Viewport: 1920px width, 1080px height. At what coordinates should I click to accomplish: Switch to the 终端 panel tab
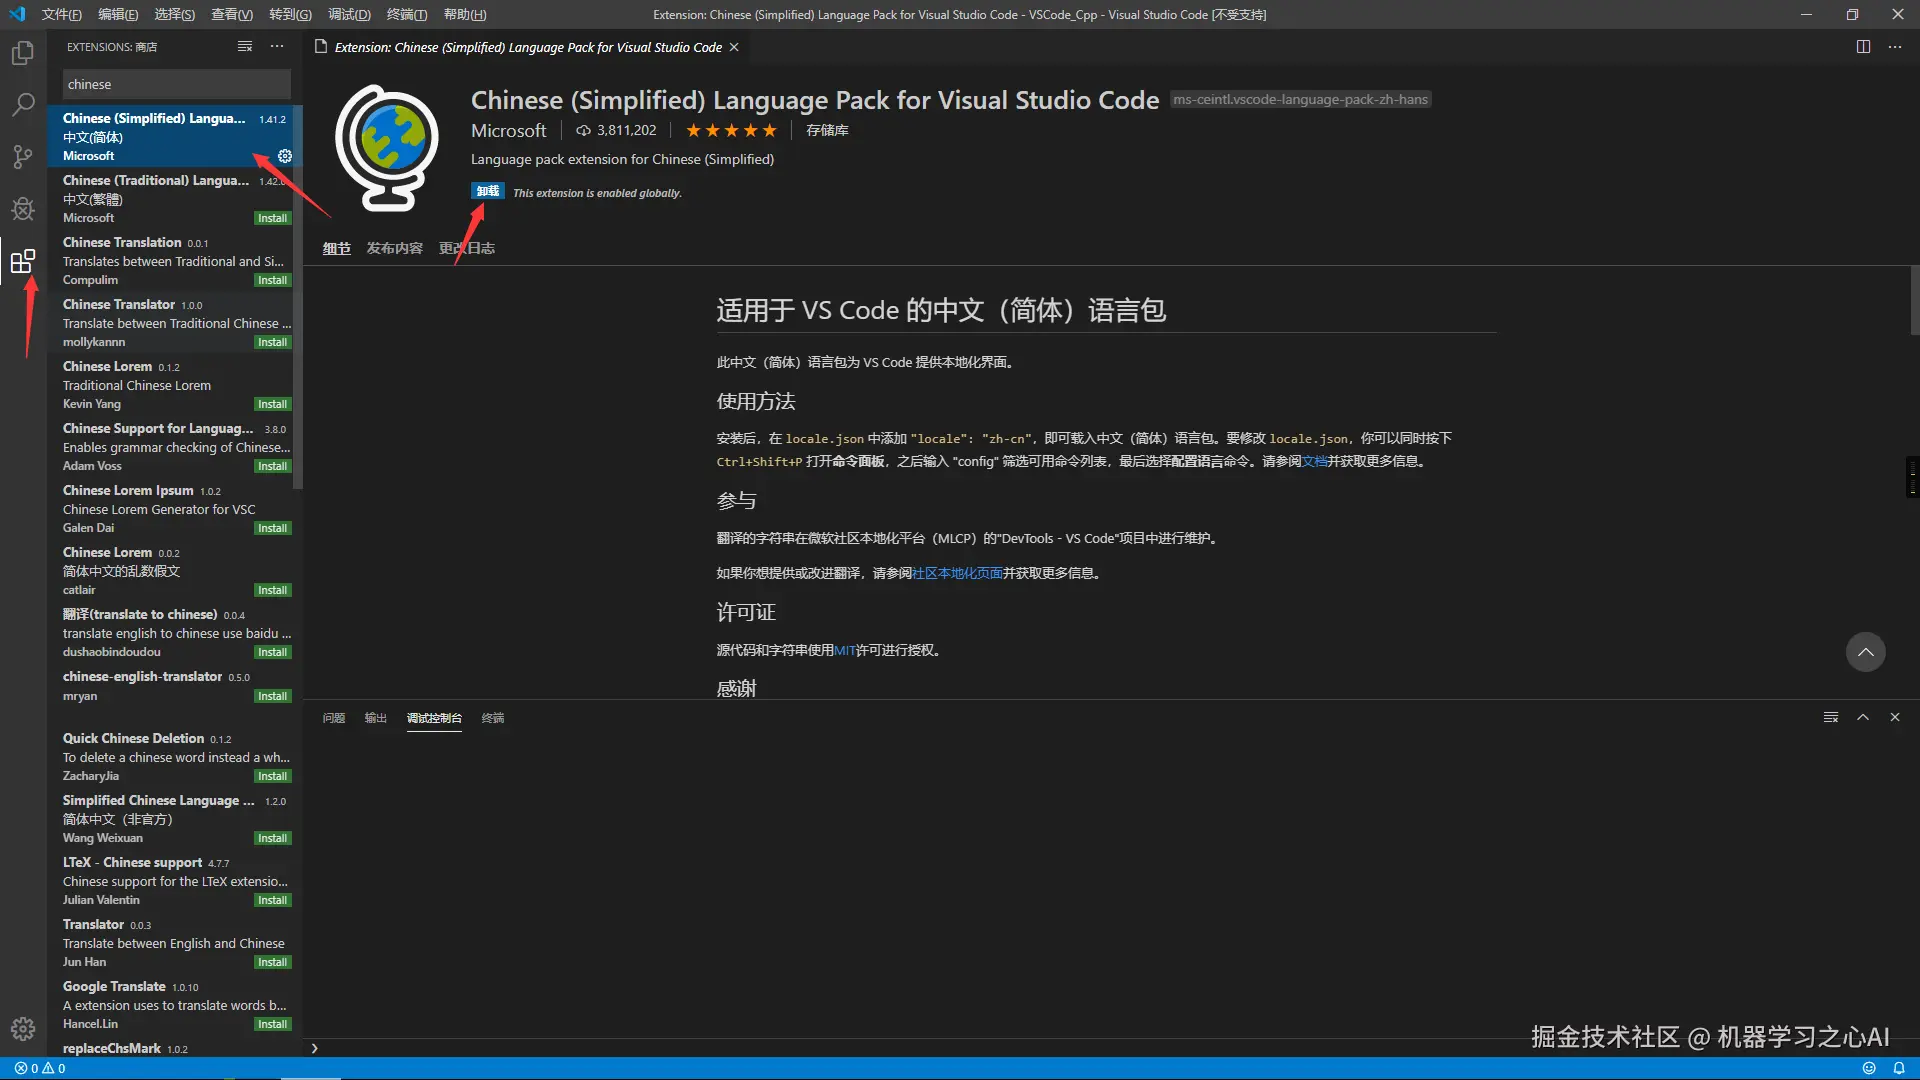click(493, 718)
